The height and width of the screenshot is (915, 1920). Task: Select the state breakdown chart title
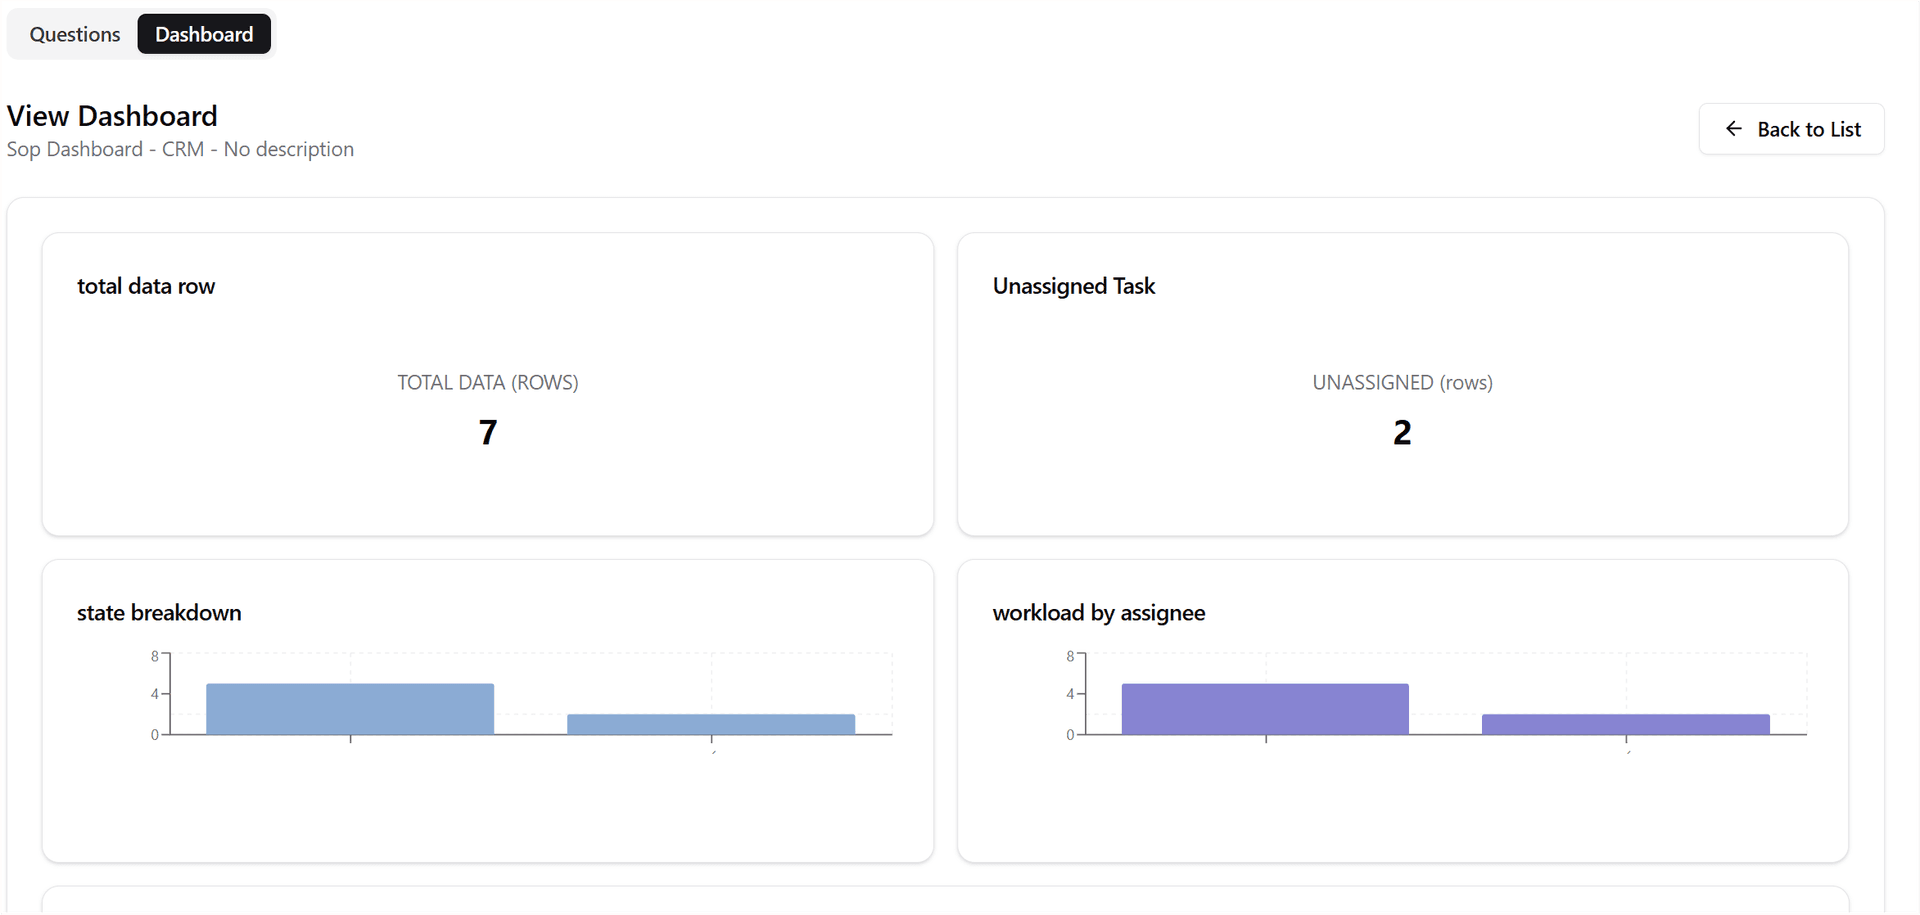click(159, 613)
